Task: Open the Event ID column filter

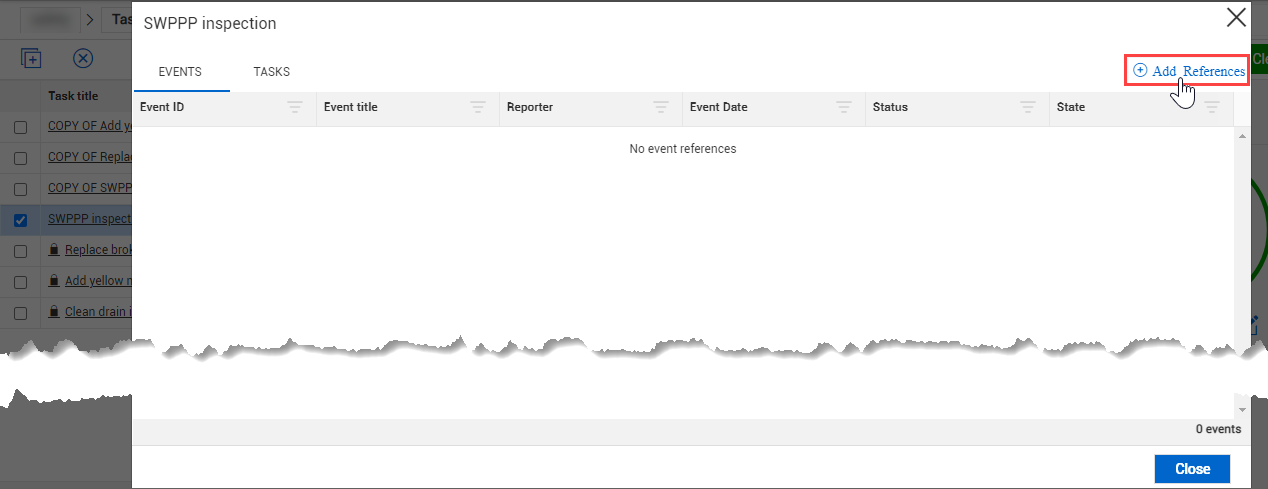Action: [294, 107]
